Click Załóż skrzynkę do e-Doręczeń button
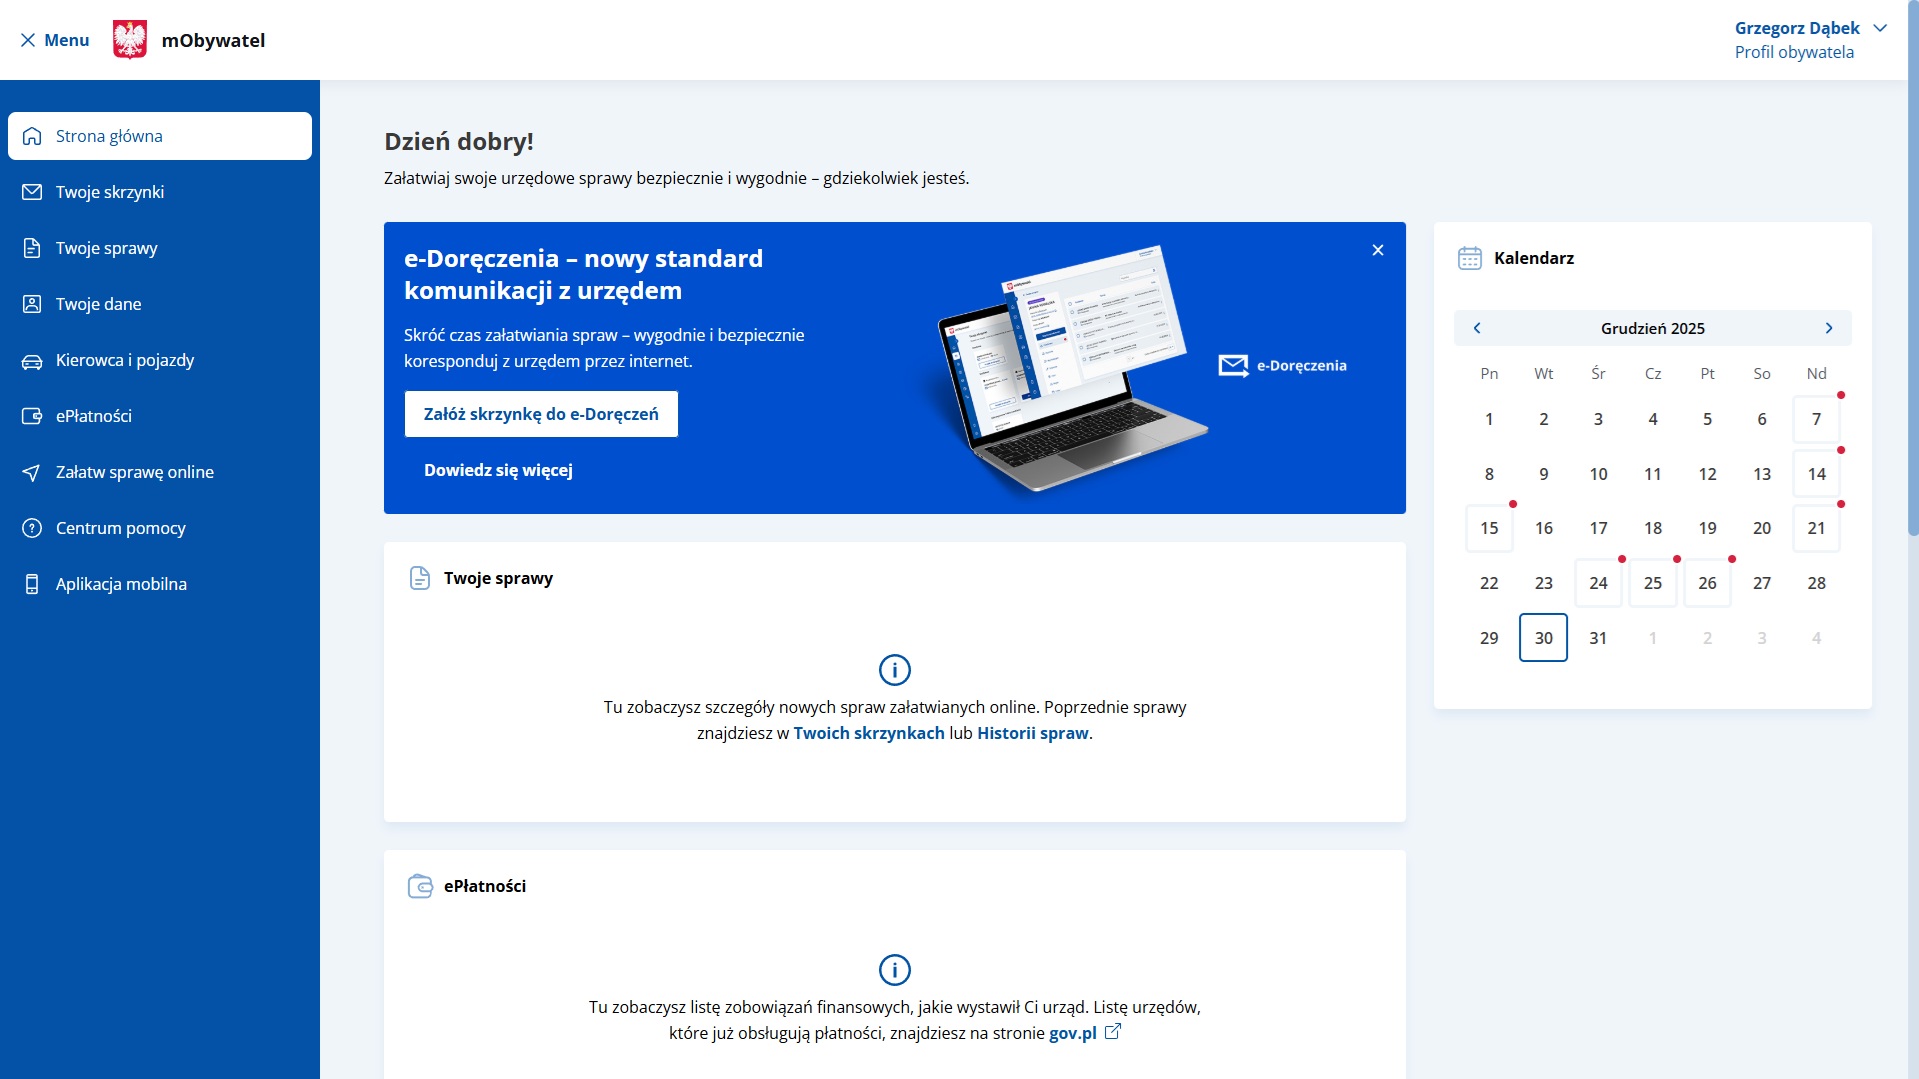1919x1079 pixels. [x=541, y=414]
